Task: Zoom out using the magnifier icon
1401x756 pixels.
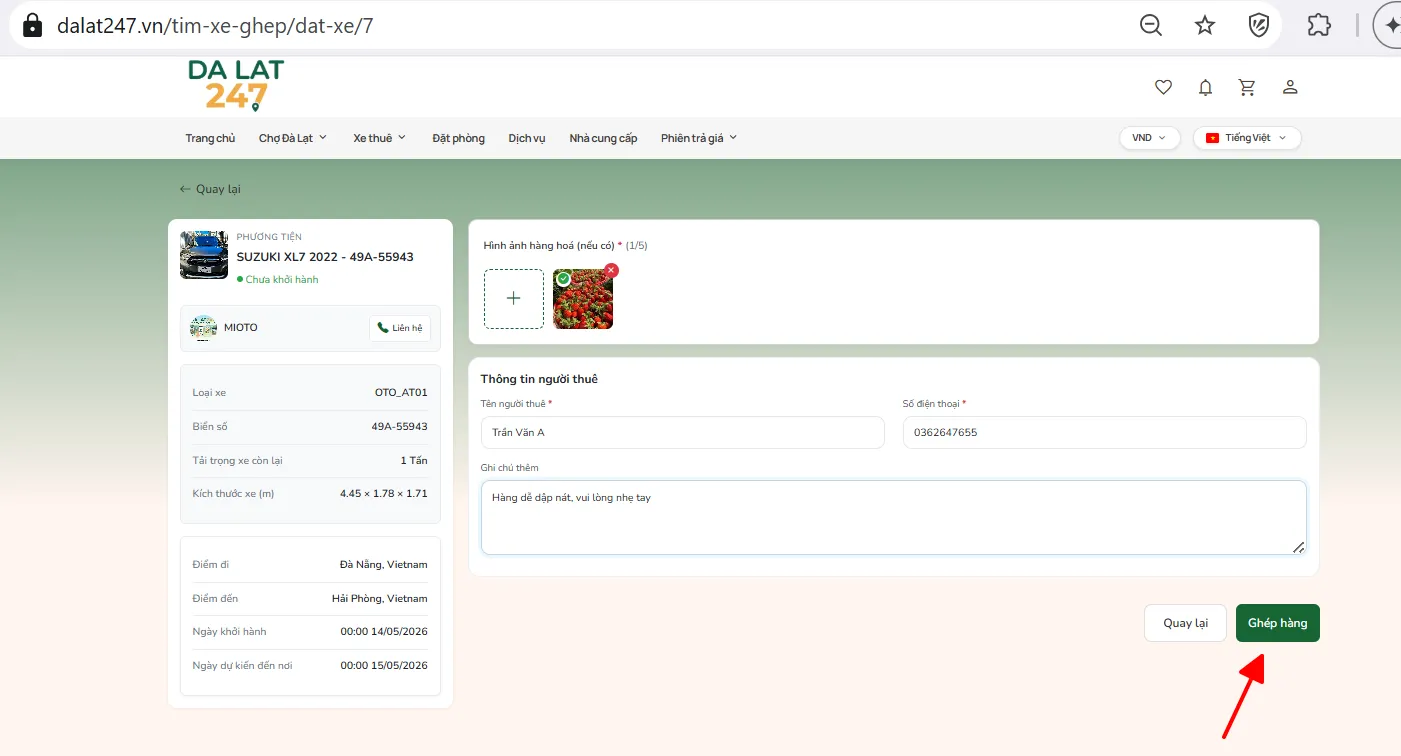Action: 1151,25
